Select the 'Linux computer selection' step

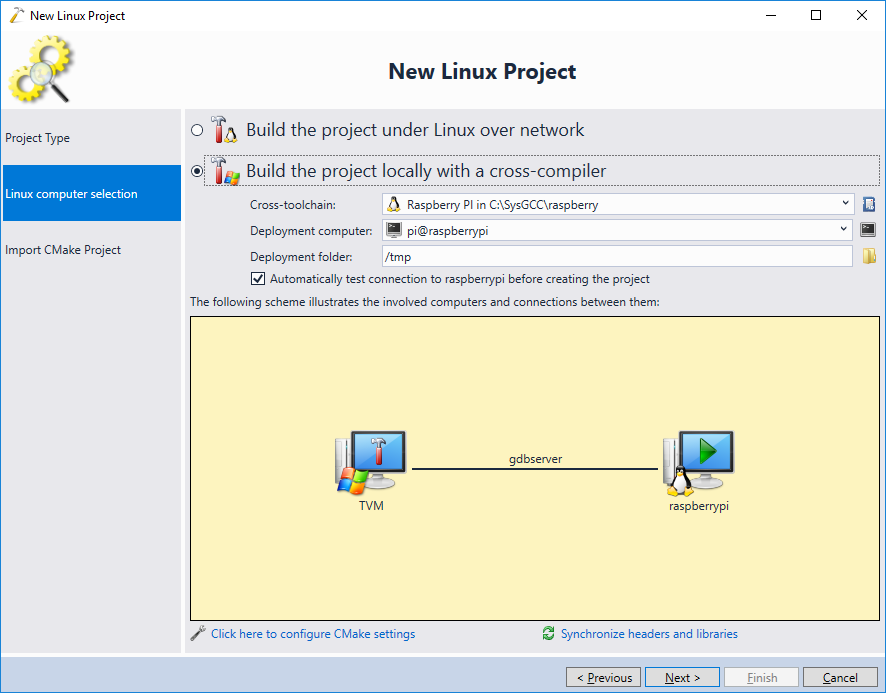click(x=92, y=193)
